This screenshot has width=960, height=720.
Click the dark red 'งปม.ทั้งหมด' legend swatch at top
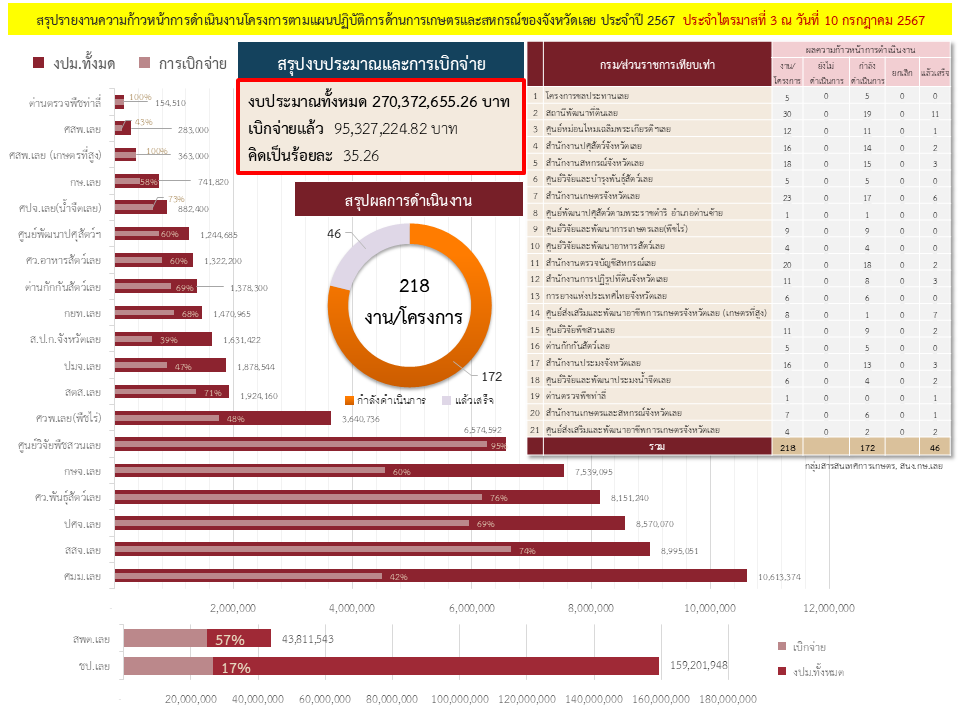[x=39, y=62]
